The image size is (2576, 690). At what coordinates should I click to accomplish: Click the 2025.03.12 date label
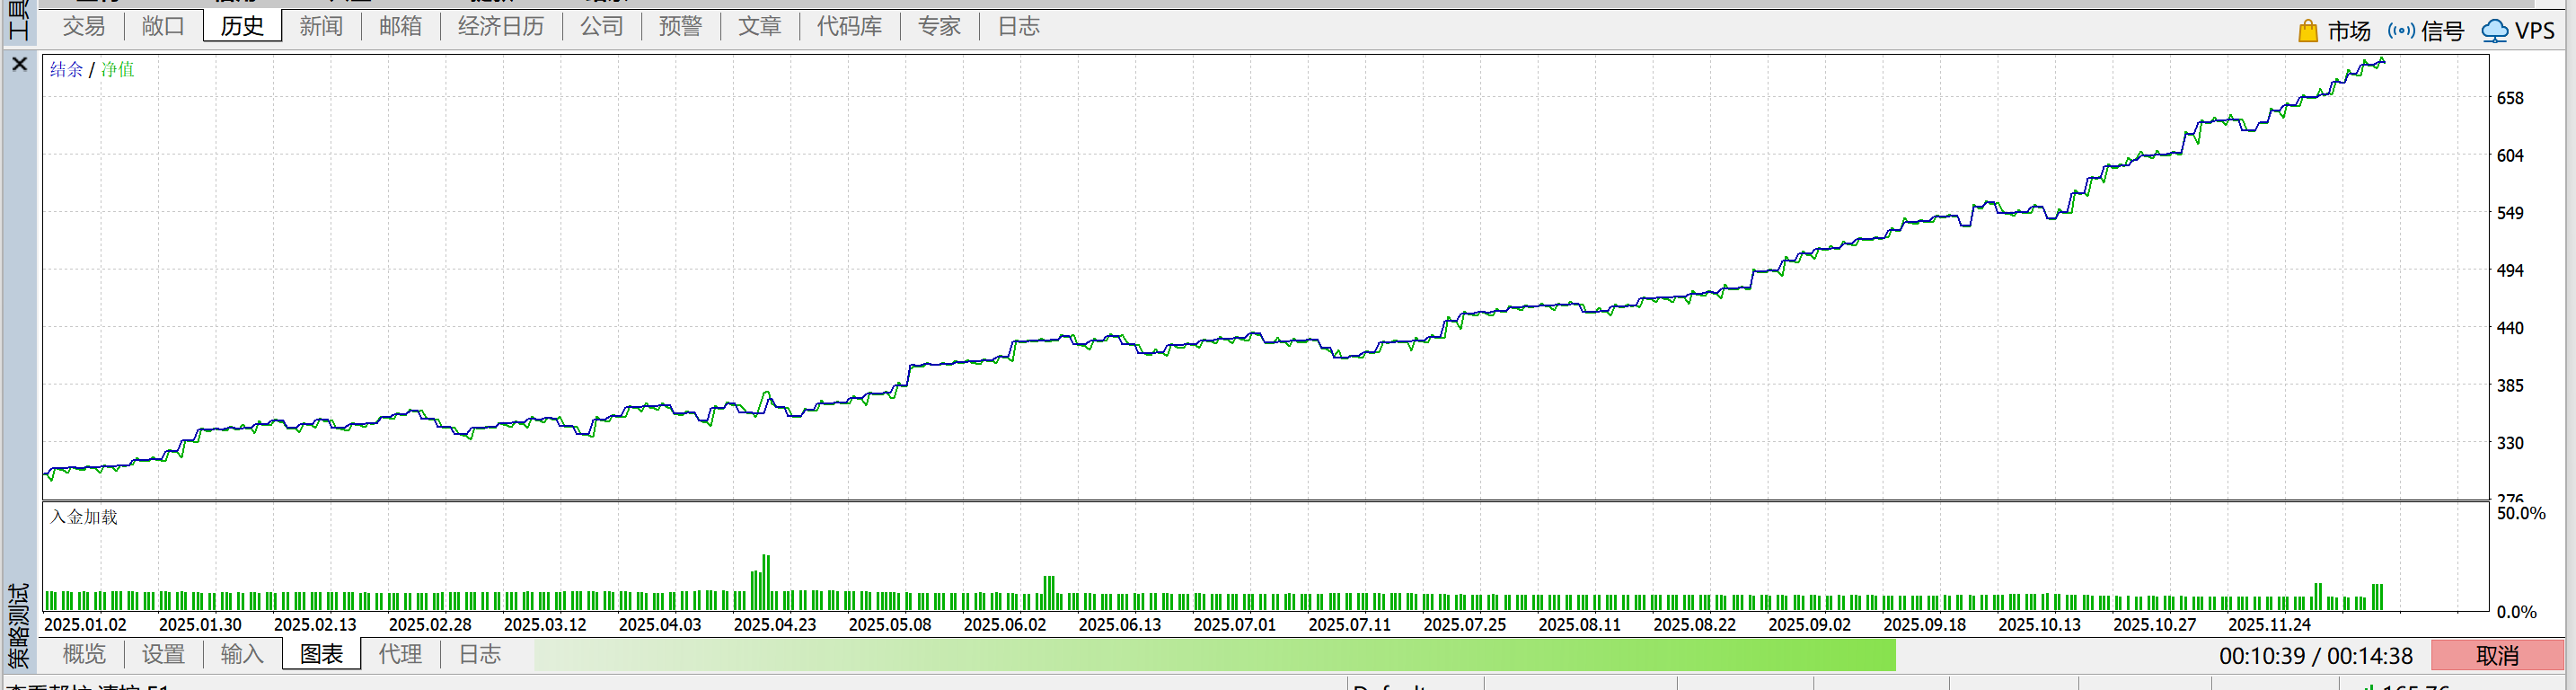tap(545, 625)
